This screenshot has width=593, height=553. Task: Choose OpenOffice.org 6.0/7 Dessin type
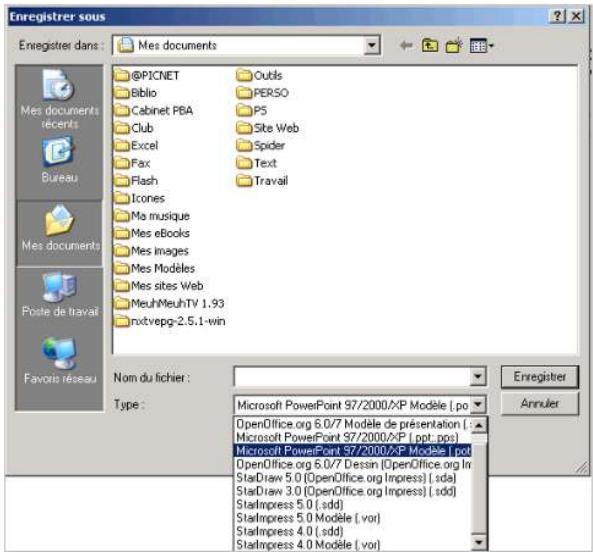353,464
